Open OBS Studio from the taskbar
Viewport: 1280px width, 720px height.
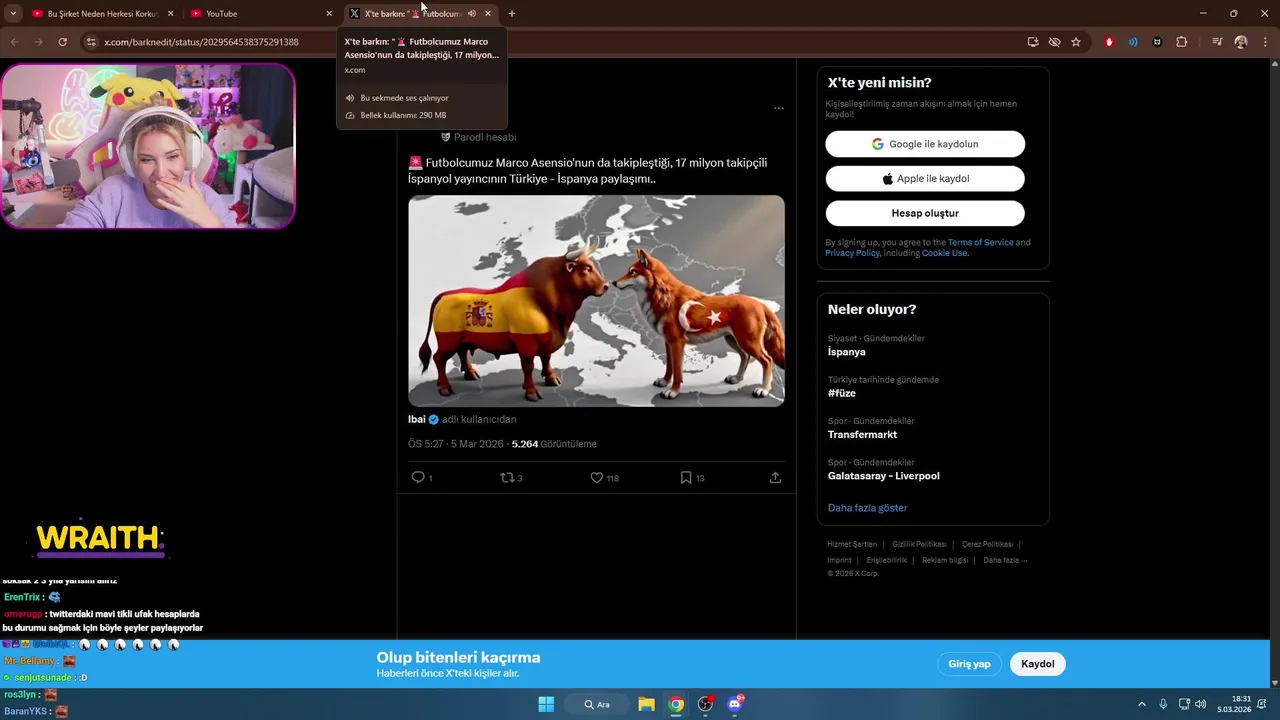click(x=706, y=704)
